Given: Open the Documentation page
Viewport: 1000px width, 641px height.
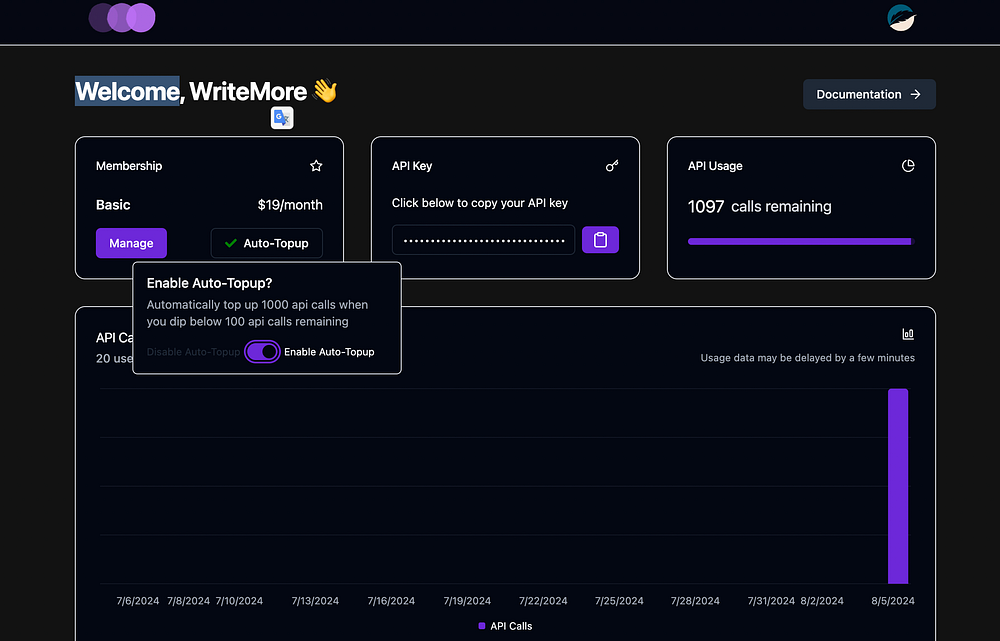Looking at the screenshot, I should pyautogui.click(x=869, y=94).
